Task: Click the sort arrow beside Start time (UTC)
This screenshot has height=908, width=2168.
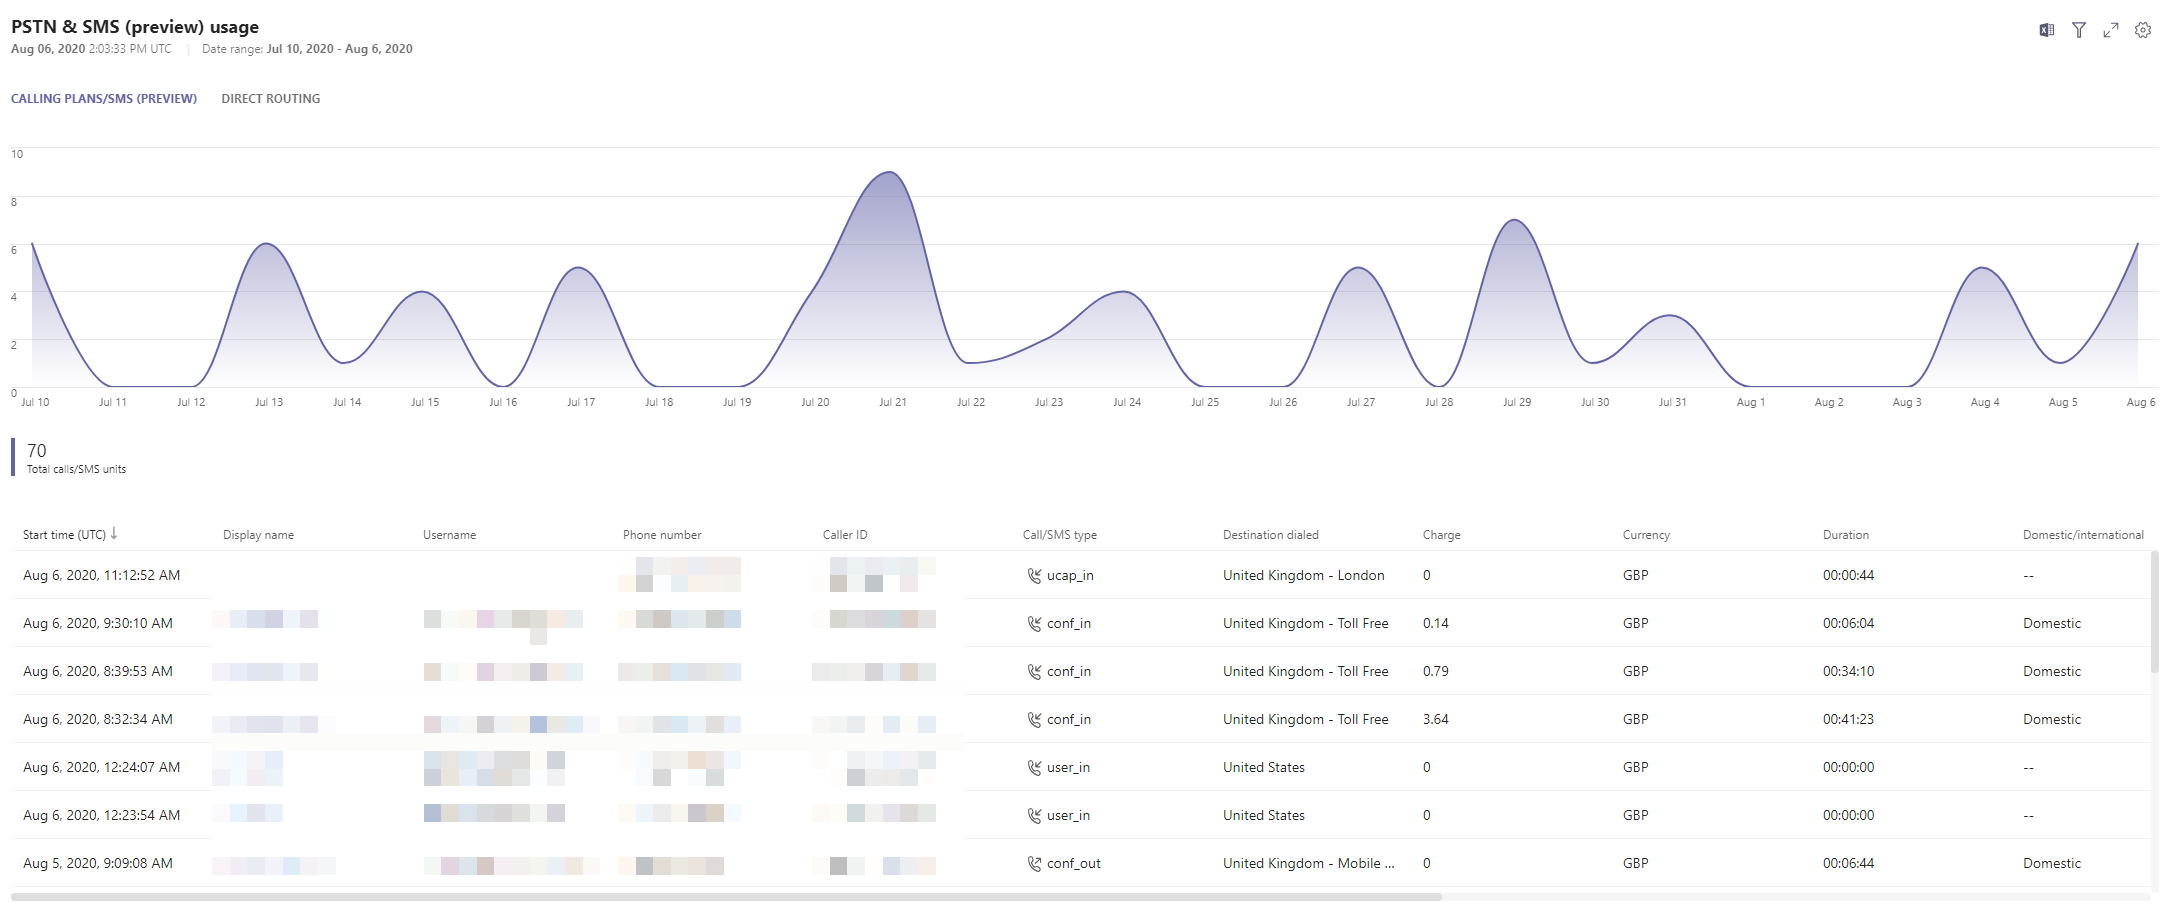Action: tap(114, 534)
